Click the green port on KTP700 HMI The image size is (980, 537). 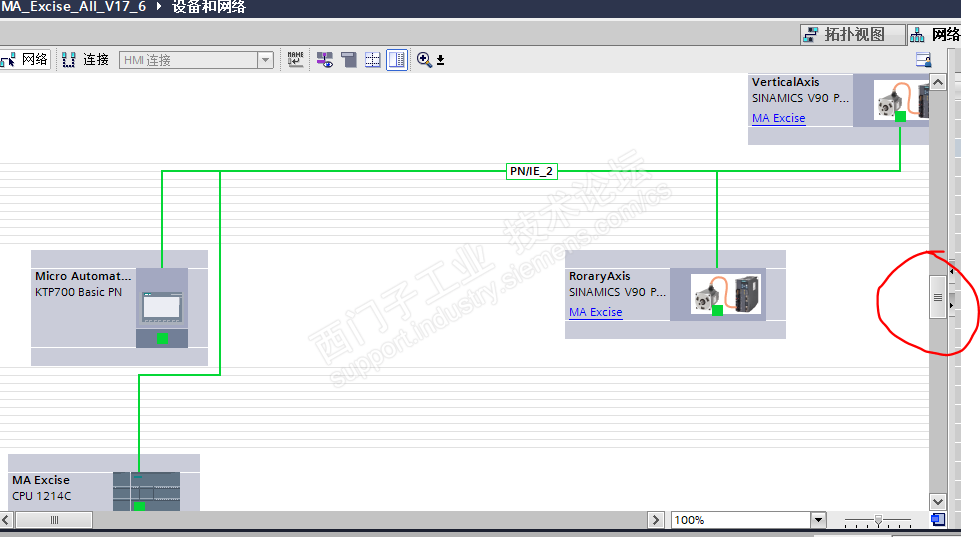point(162,338)
